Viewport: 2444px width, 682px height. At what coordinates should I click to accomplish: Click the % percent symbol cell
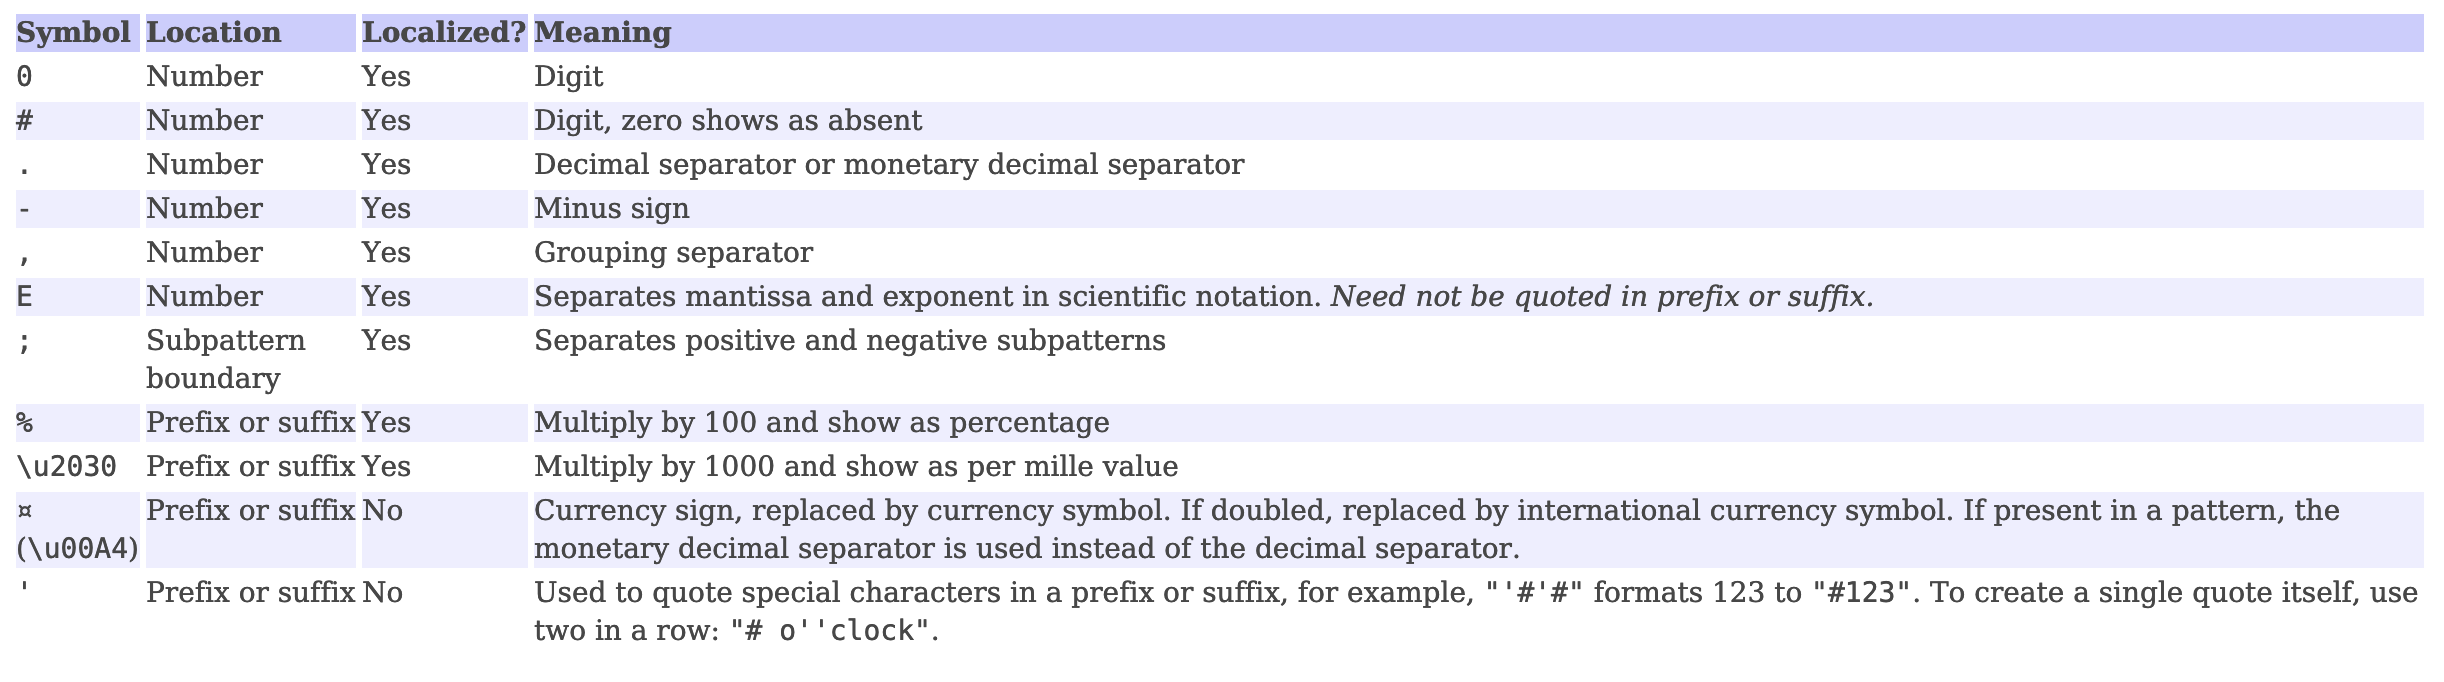tap(25, 423)
